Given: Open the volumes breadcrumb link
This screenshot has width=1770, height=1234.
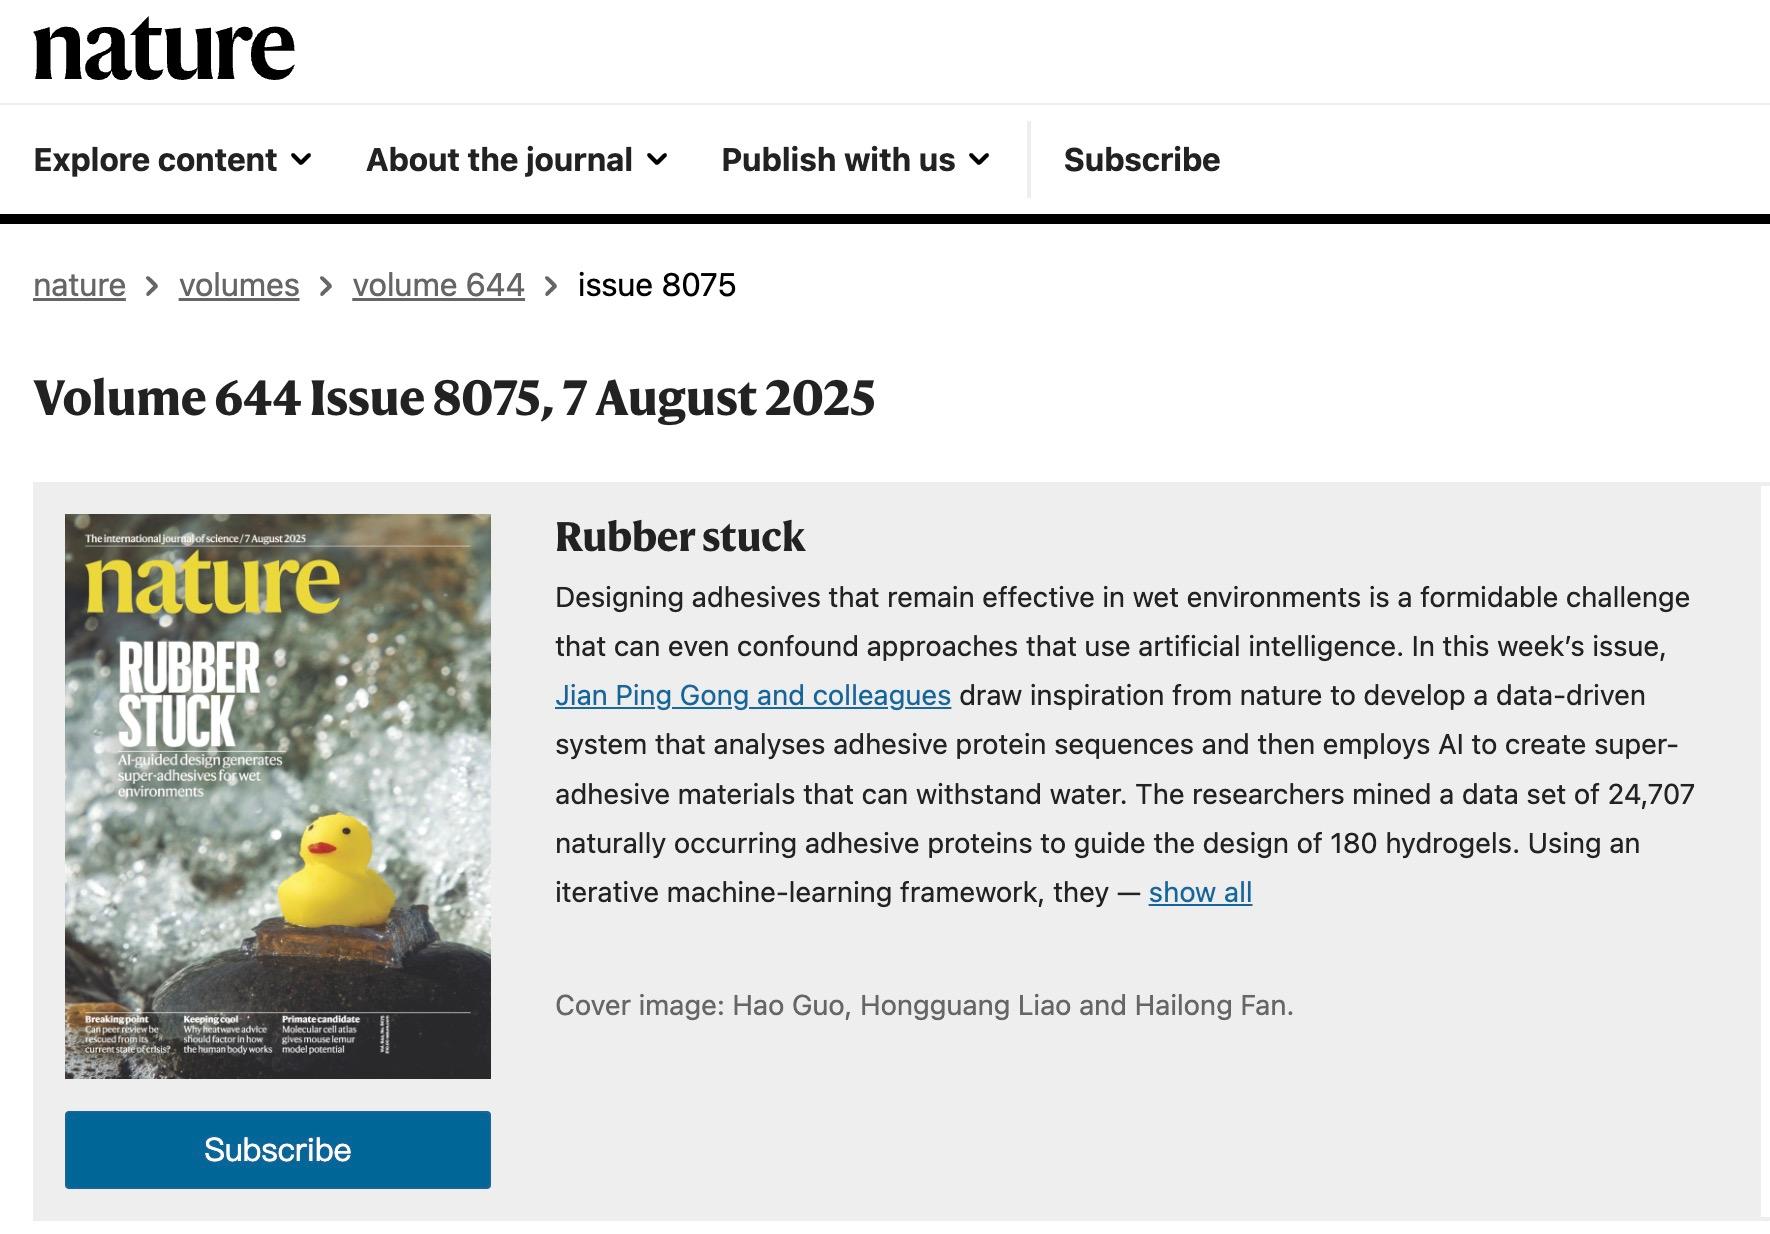Looking at the screenshot, I should point(239,285).
